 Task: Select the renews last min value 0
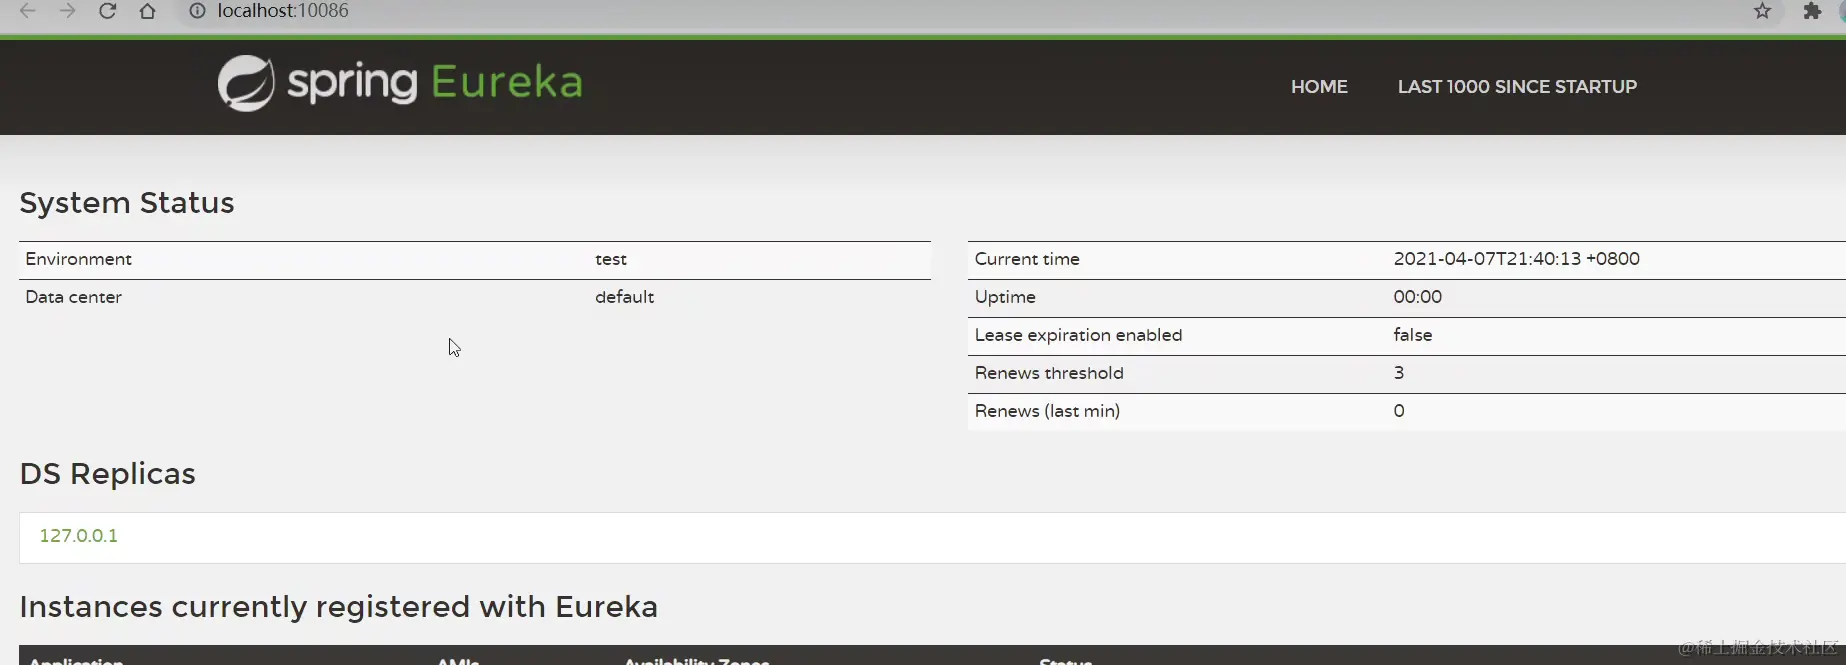[x=1398, y=411]
